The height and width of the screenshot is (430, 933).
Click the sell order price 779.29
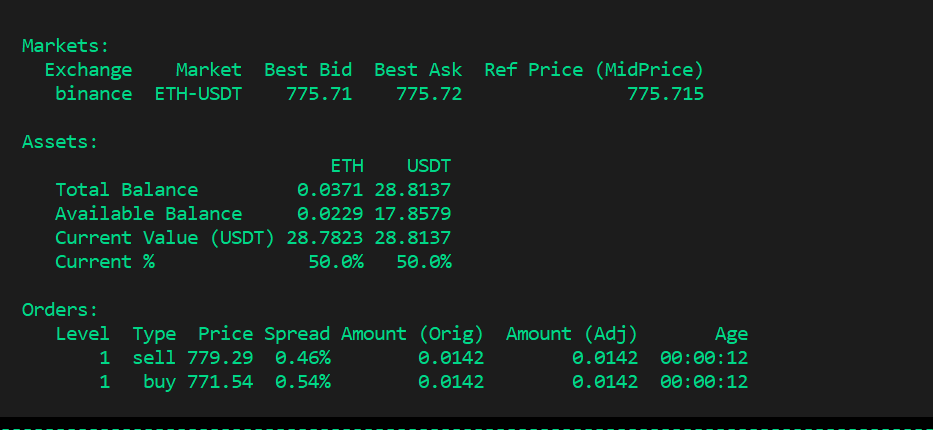pos(220,358)
